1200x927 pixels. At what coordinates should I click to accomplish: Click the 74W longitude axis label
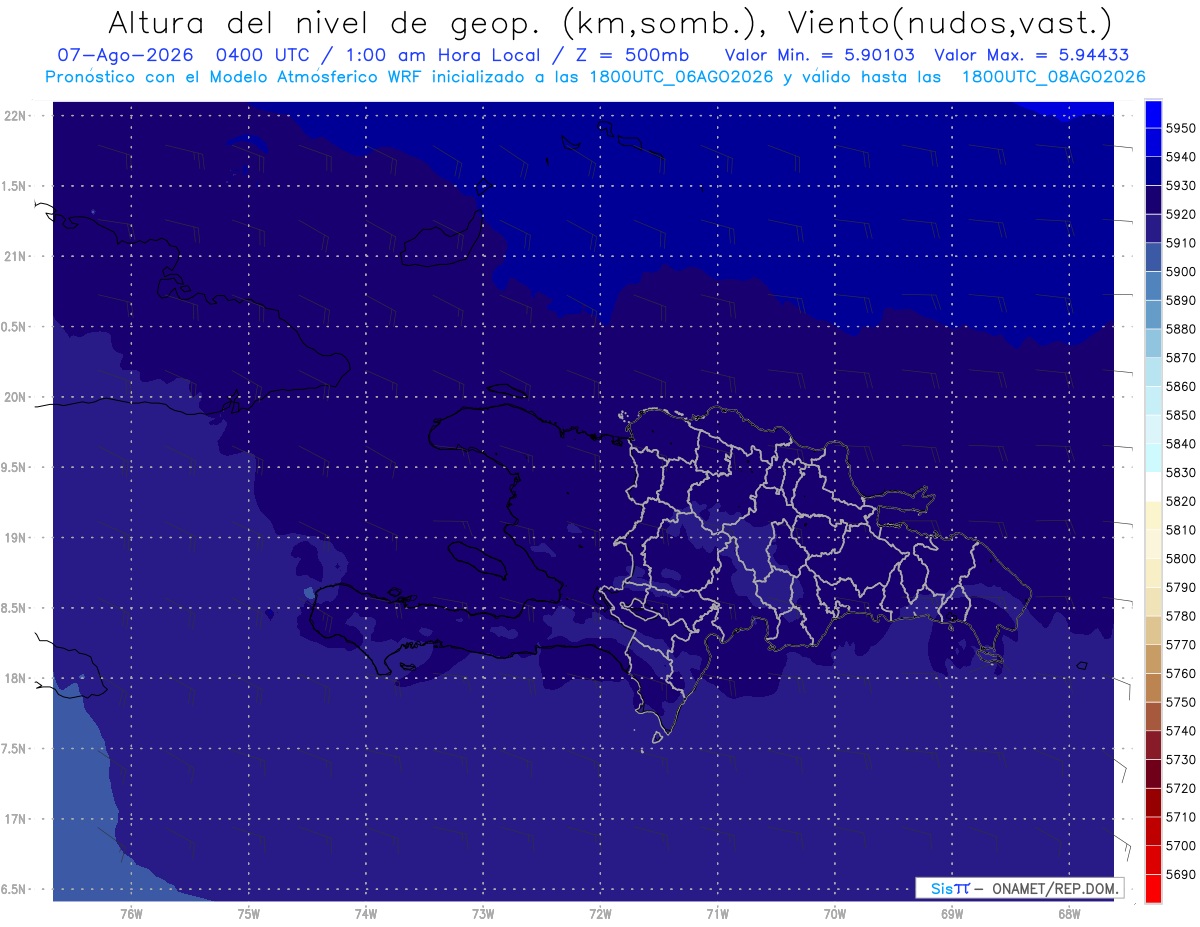(366, 913)
